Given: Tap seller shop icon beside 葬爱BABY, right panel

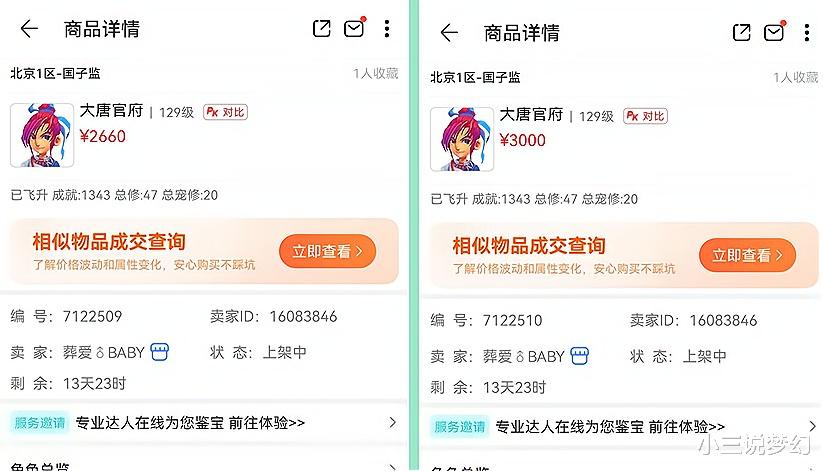Looking at the screenshot, I should point(579,356).
